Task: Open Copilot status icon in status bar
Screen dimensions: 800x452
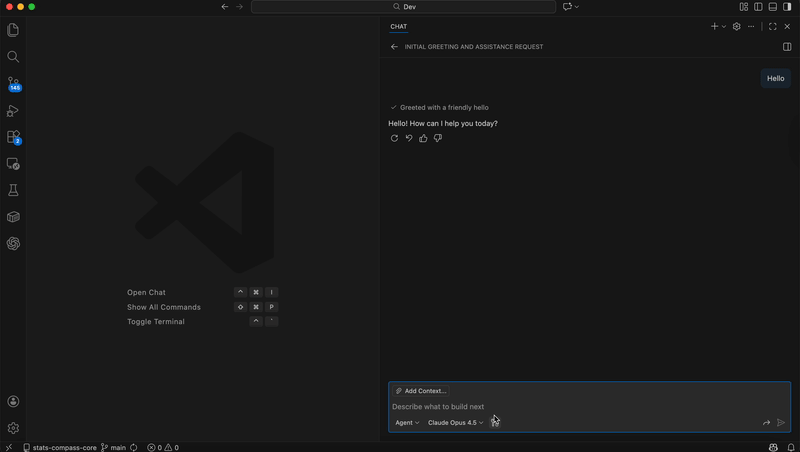Action: pyautogui.click(x=773, y=447)
